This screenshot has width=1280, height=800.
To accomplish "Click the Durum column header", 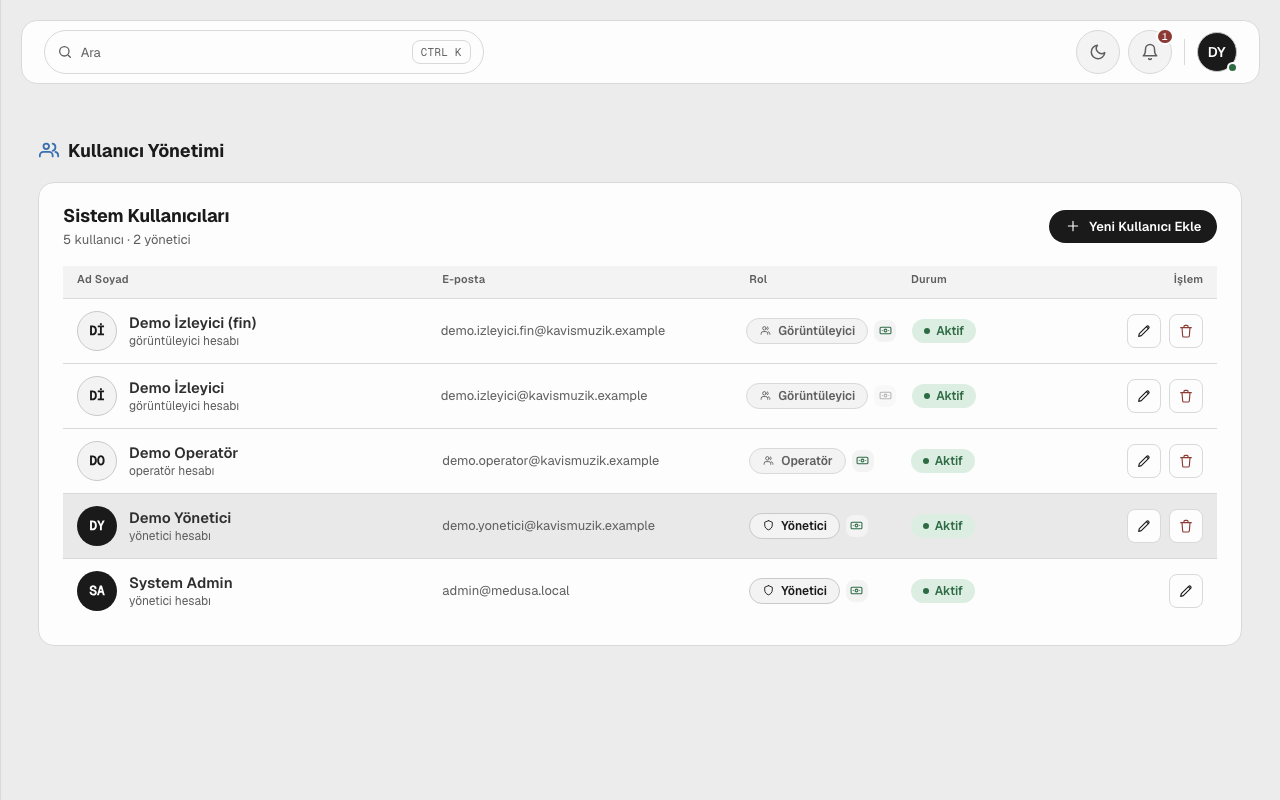I will [928, 280].
